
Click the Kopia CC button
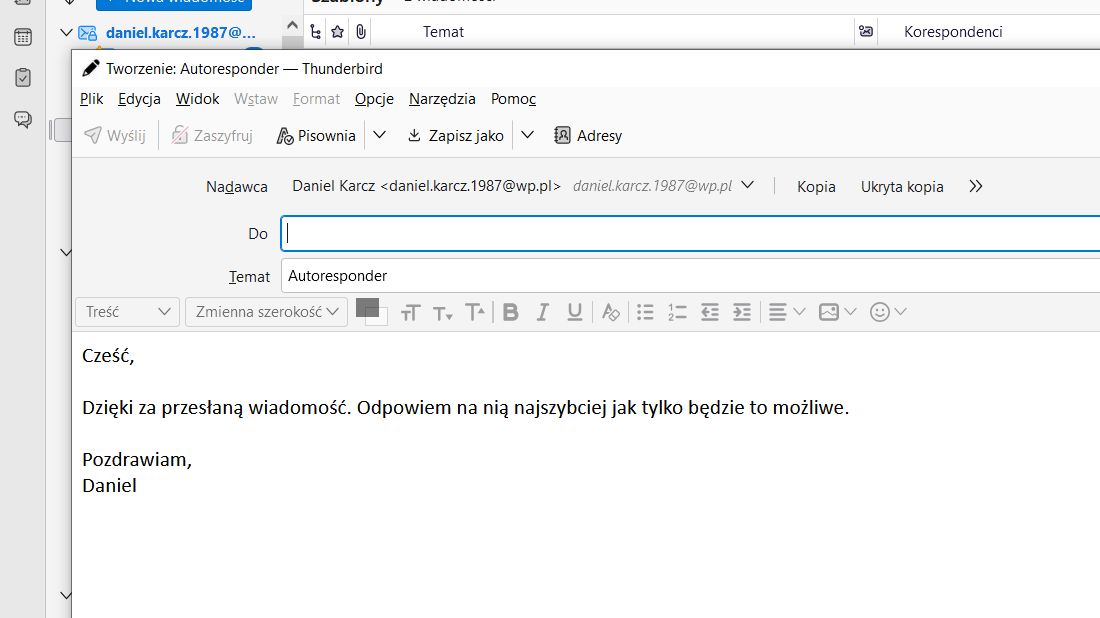pos(816,187)
